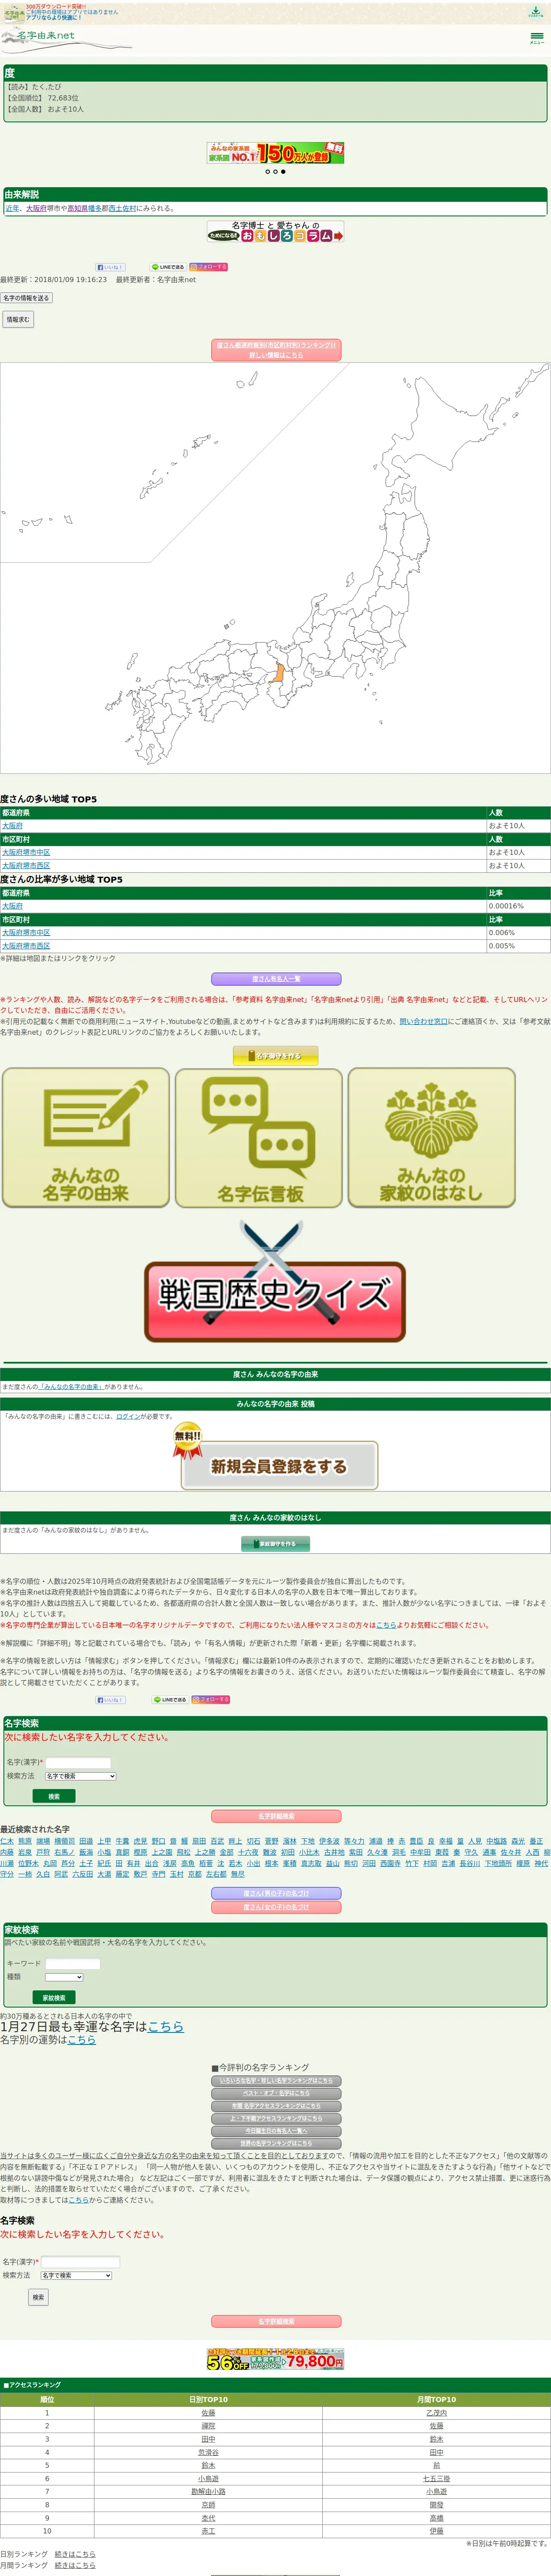Click the 度さん(女の子)の名づけ button
551x2576 pixels.
point(276,1907)
